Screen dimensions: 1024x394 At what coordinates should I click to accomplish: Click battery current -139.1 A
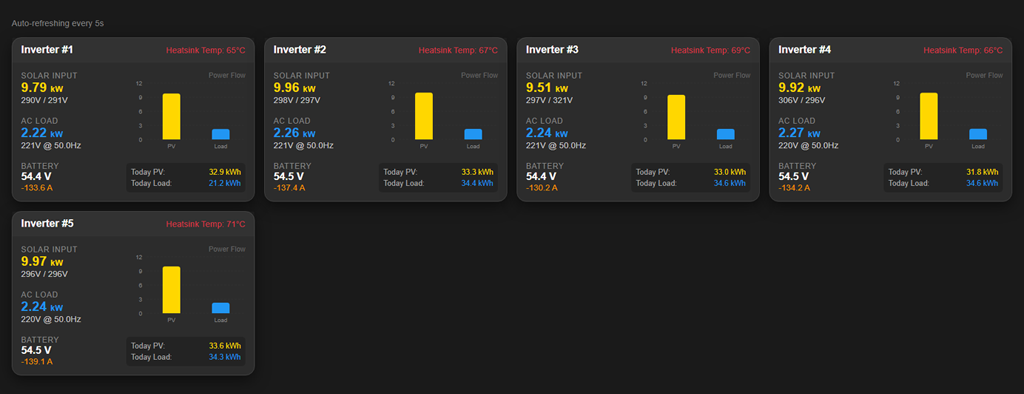[37, 362]
